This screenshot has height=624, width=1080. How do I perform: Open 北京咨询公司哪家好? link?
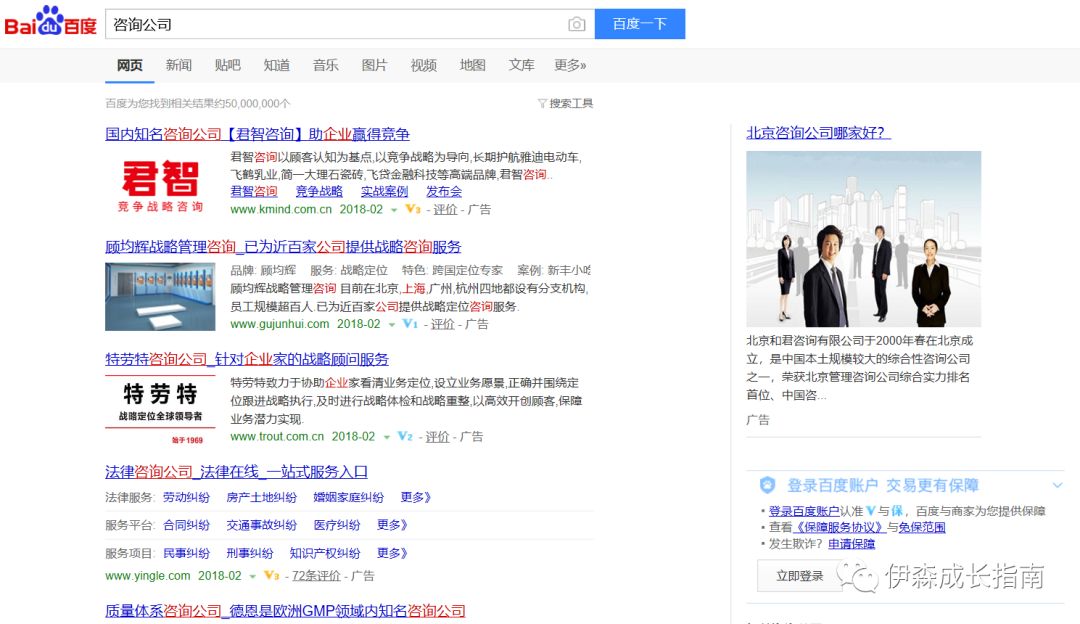tap(818, 133)
